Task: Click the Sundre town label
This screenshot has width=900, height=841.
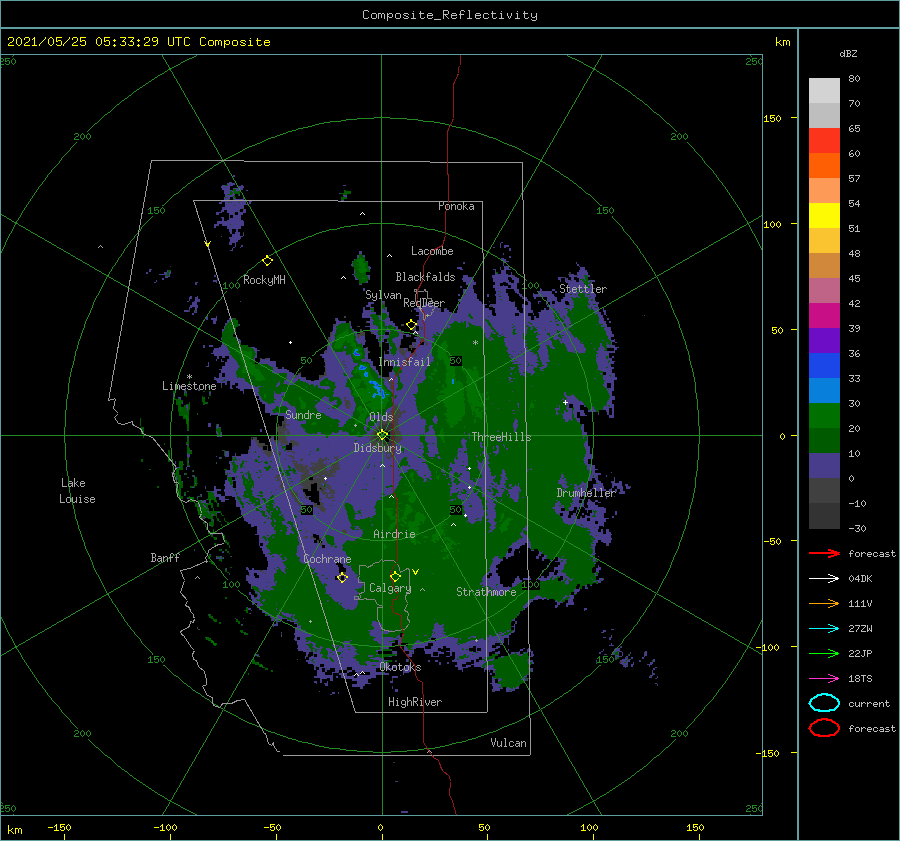Action: pyautogui.click(x=303, y=414)
